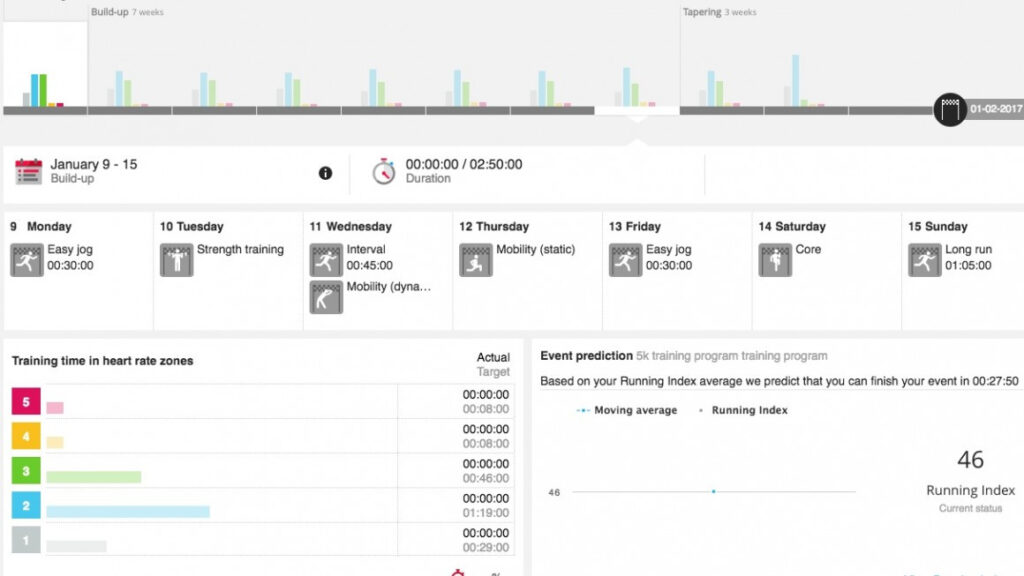Click the calendar icon for January 9 - 15
1024x576 pixels.
pyautogui.click(x=29, y=171)
